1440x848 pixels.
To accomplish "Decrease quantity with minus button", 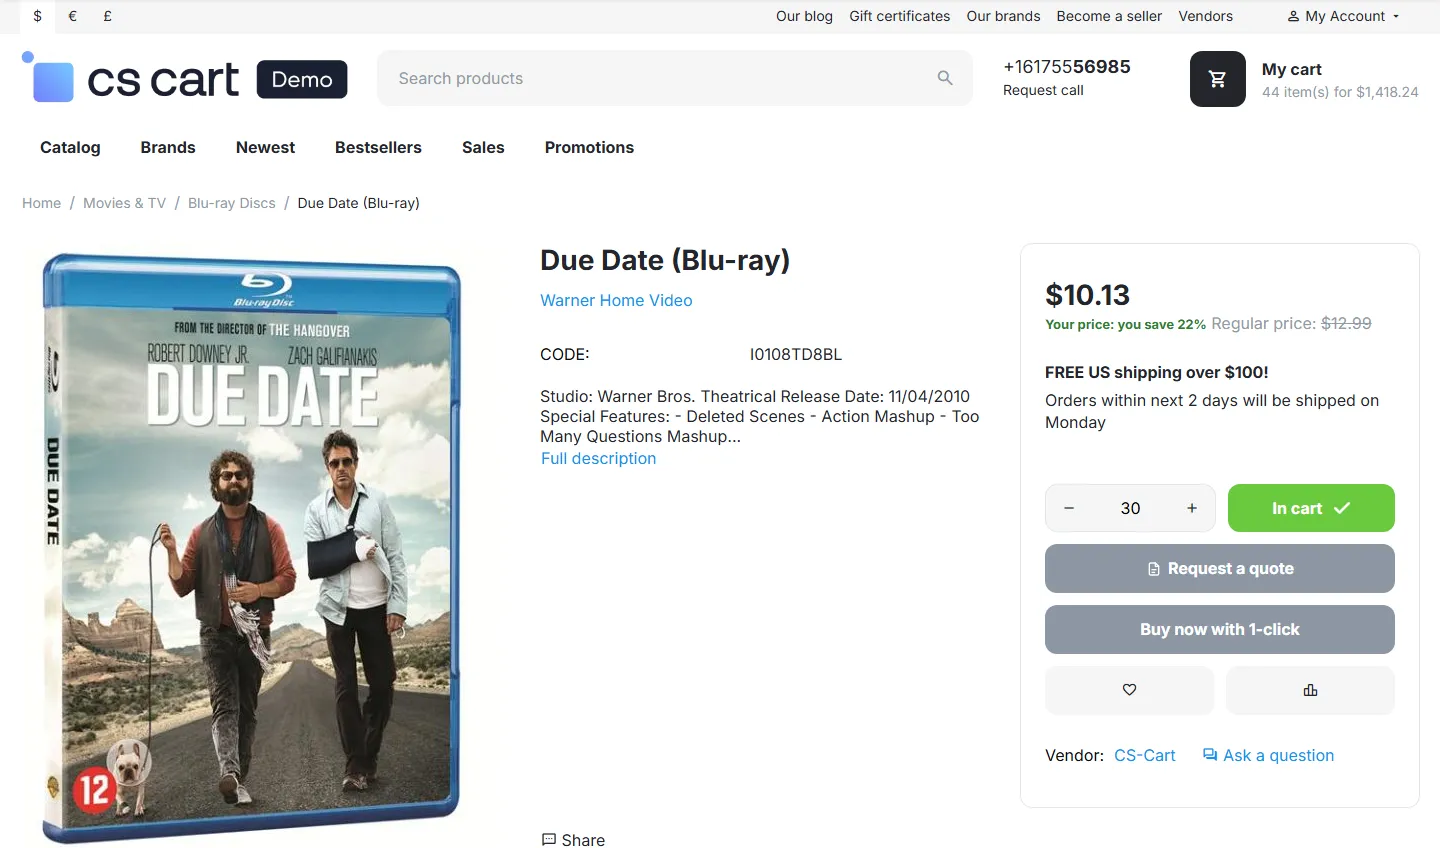I will tap(1069, 508).
